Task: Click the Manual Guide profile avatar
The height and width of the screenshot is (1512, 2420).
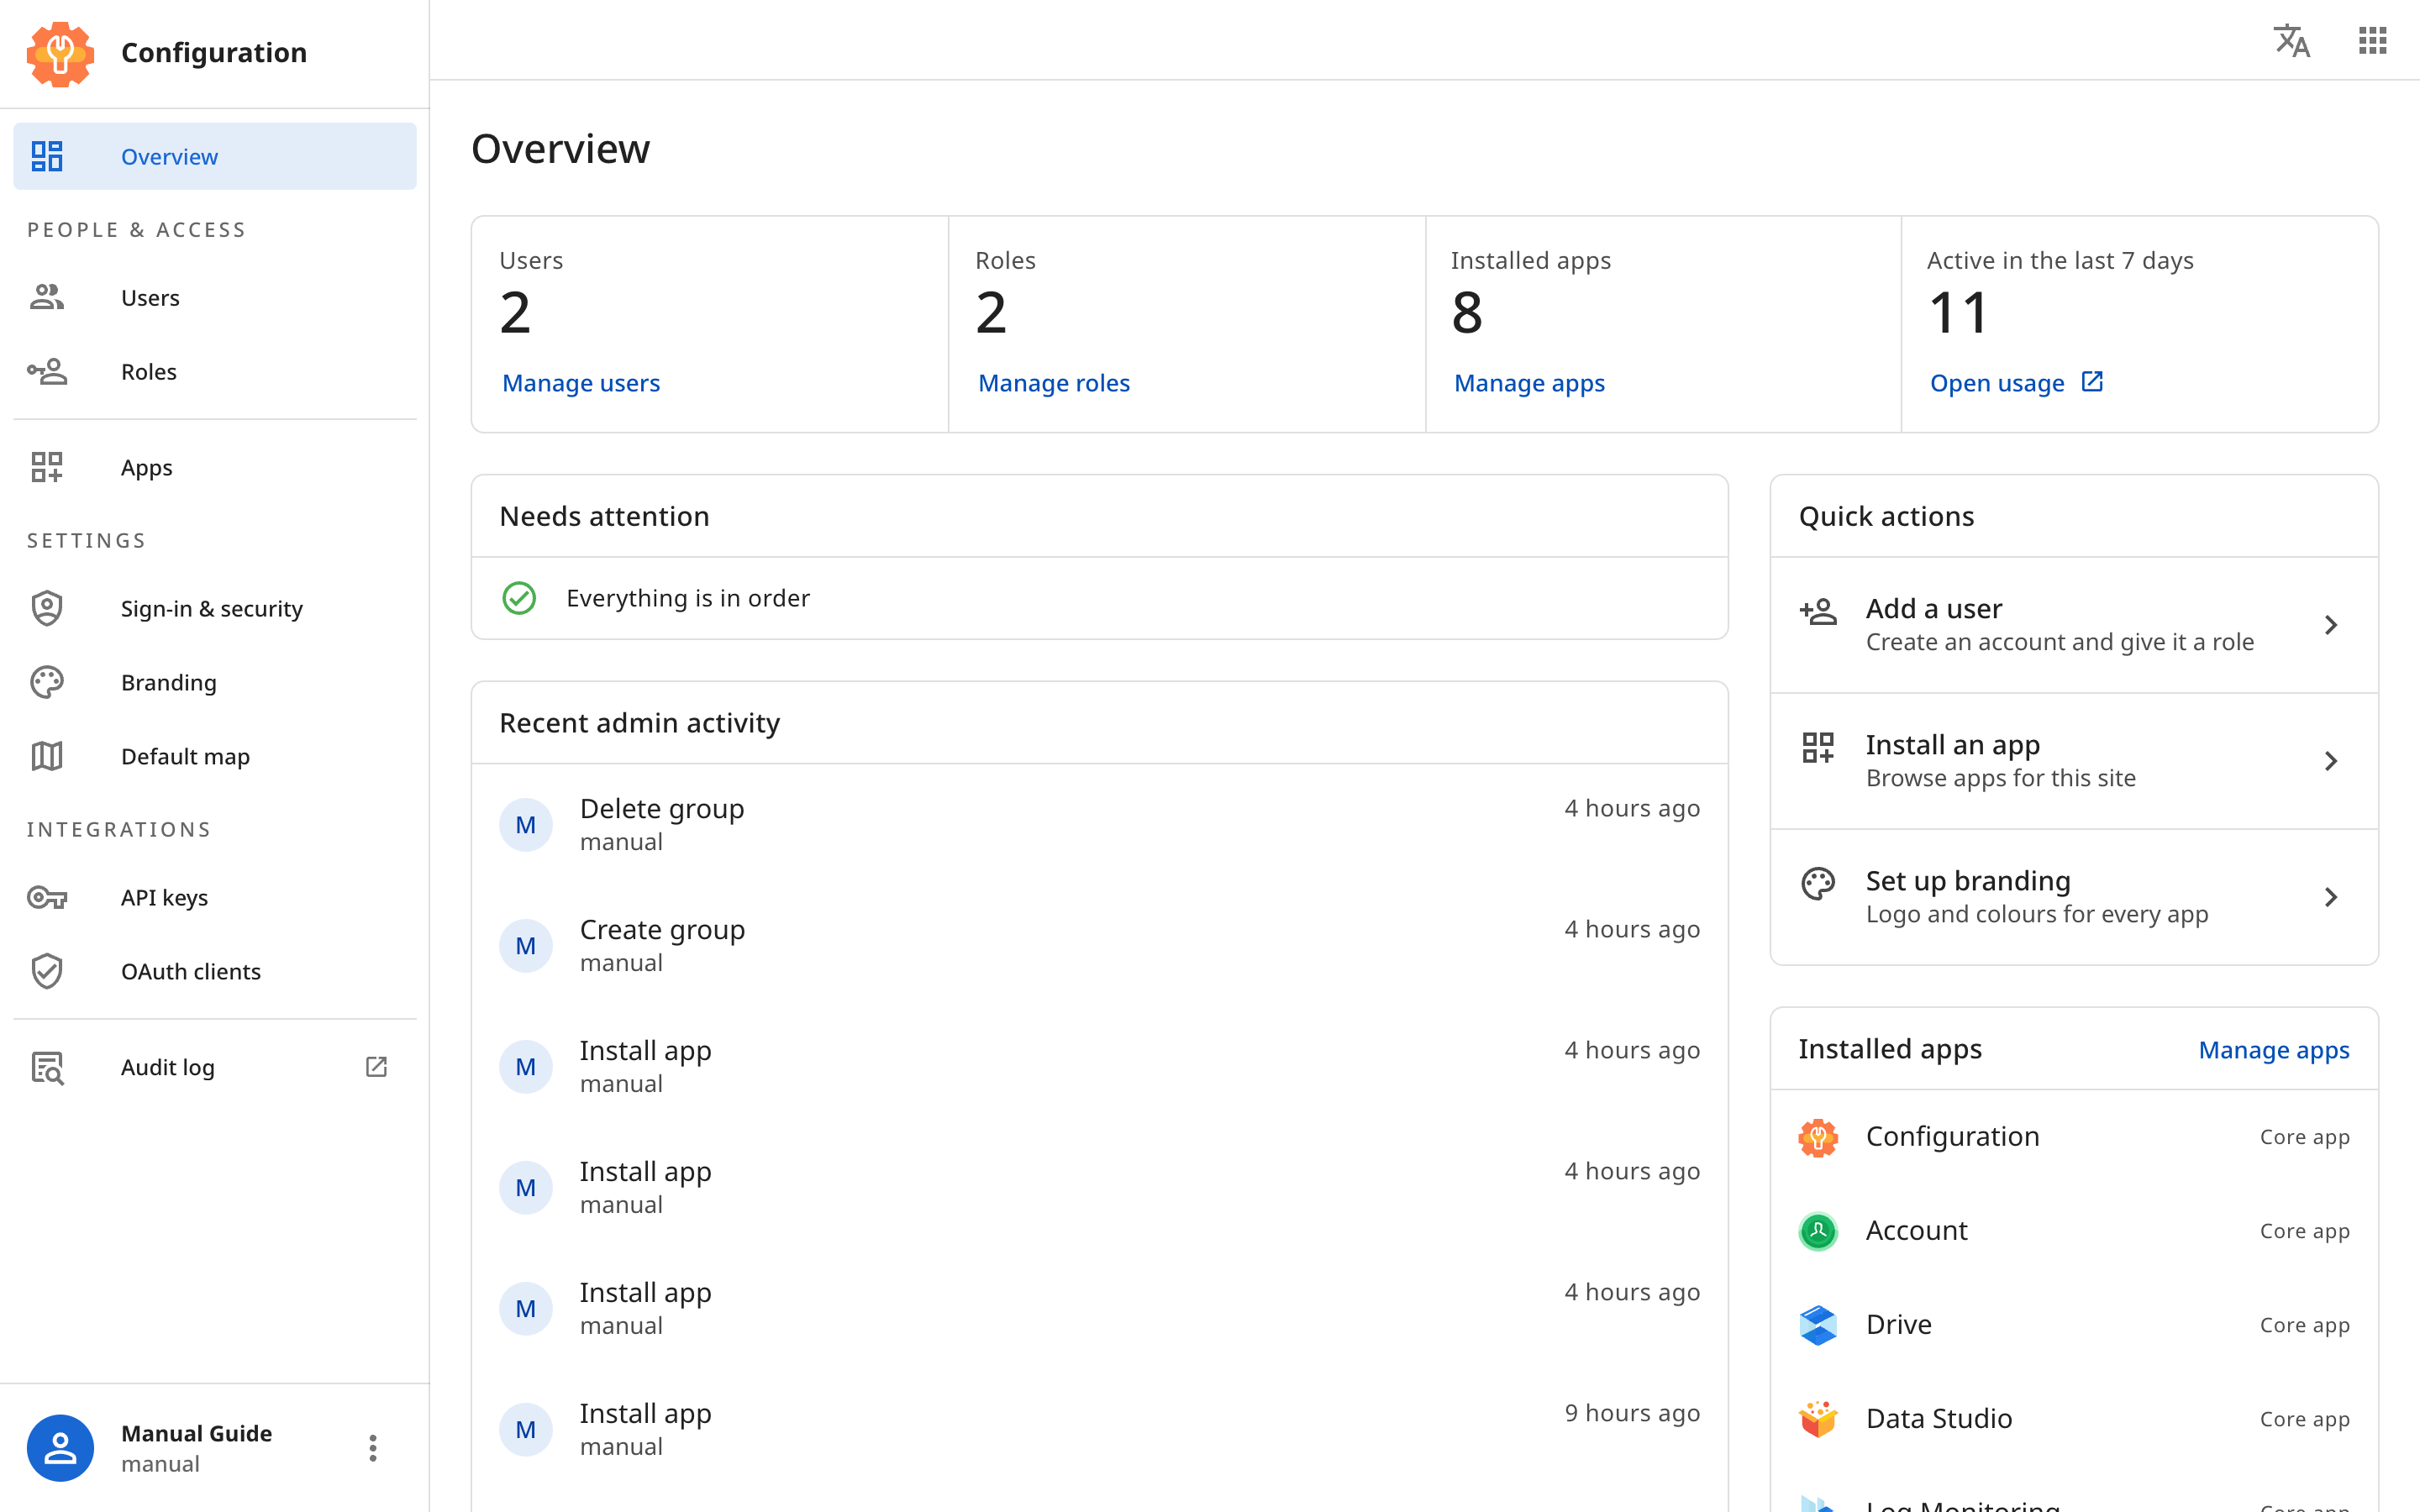Action: point(60,1447)
